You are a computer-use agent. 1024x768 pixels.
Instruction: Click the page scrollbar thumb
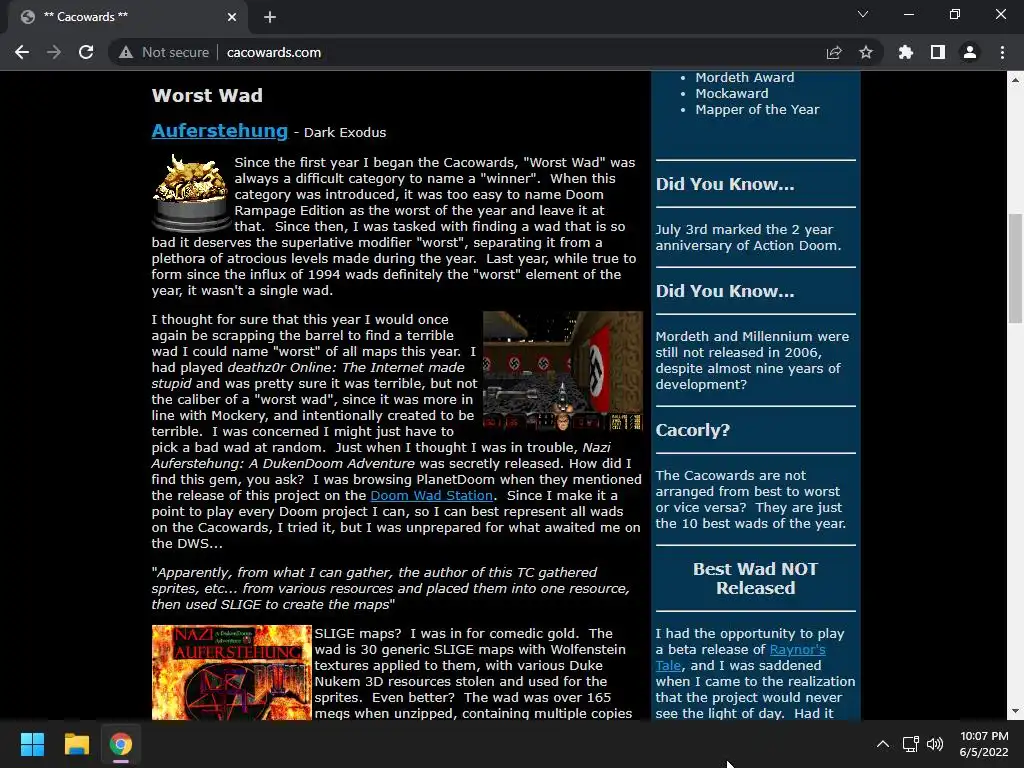(x=1015, y=268)
